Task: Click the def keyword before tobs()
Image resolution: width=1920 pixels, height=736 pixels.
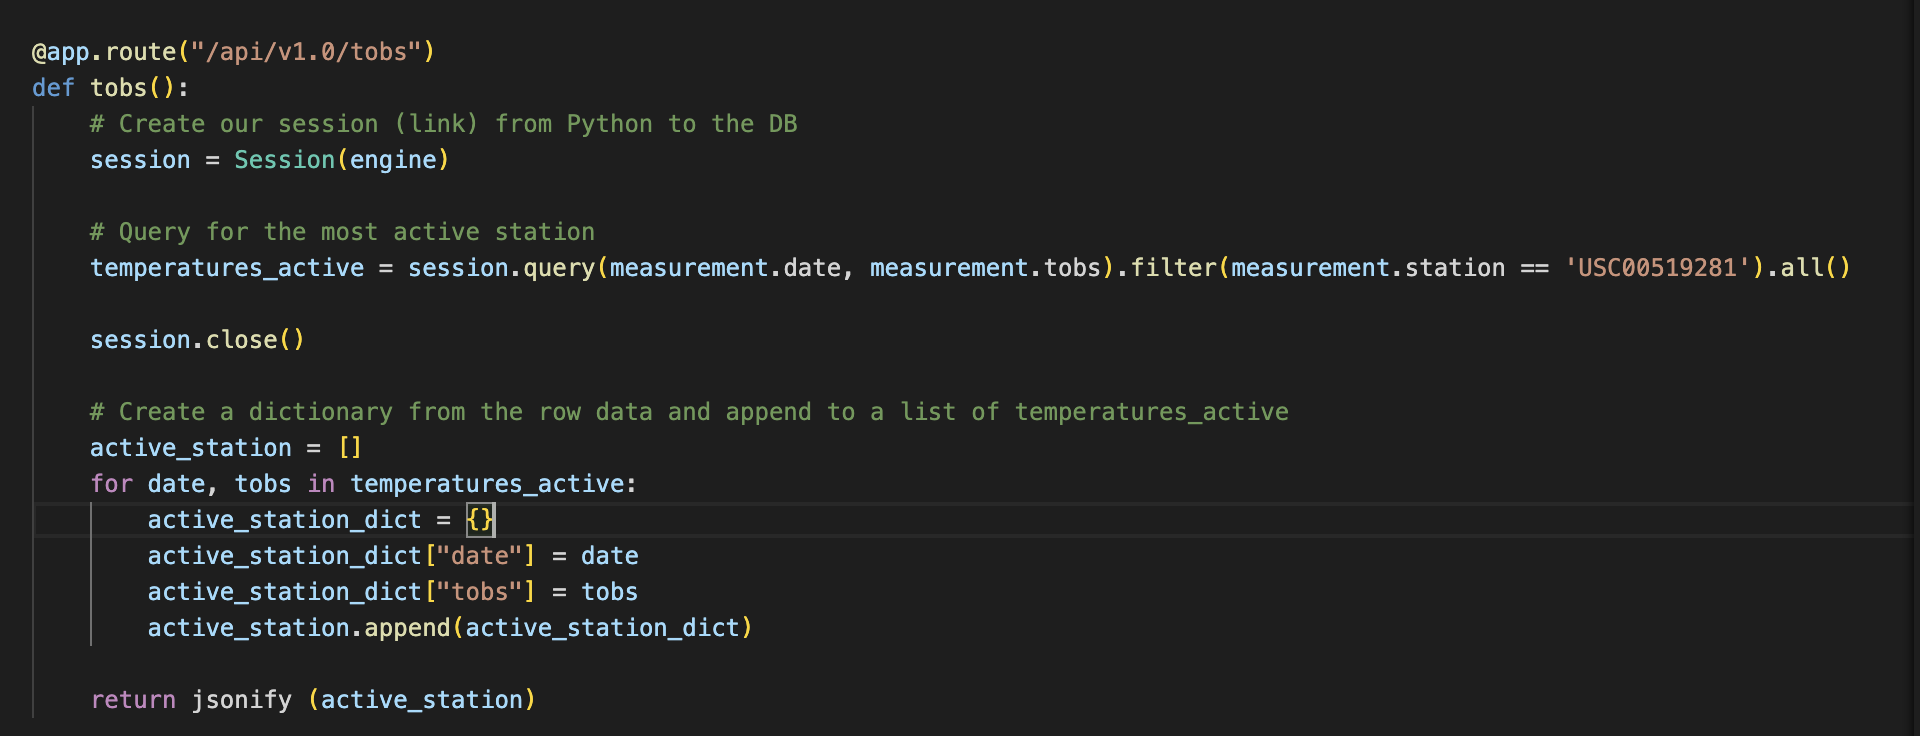Action: tap(53, 88)
